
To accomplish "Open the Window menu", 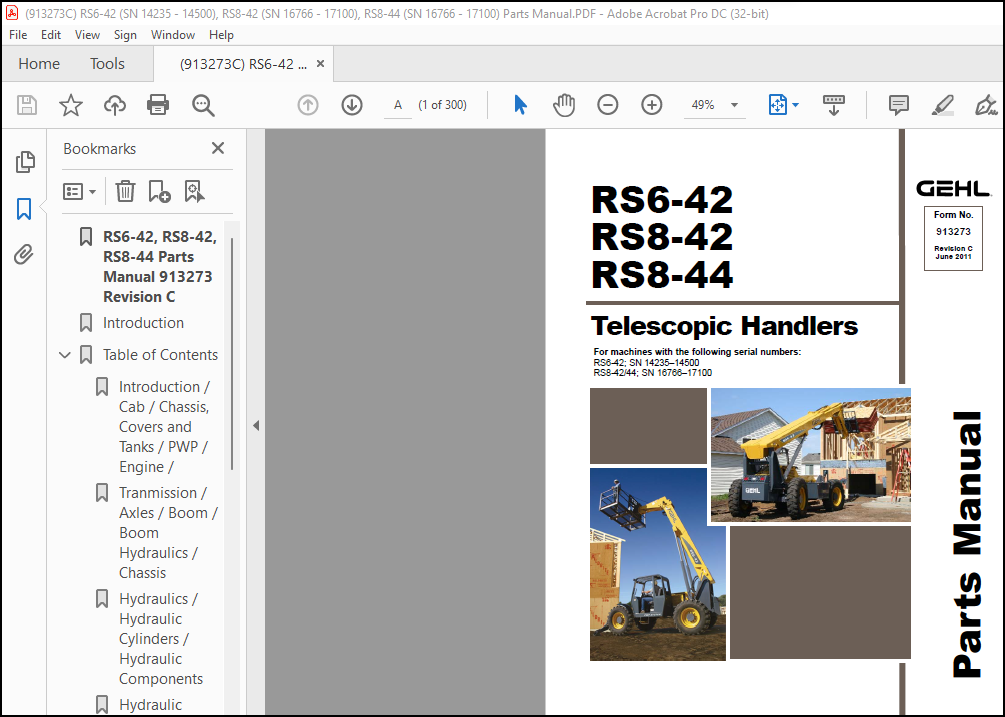I will [172, 35].
